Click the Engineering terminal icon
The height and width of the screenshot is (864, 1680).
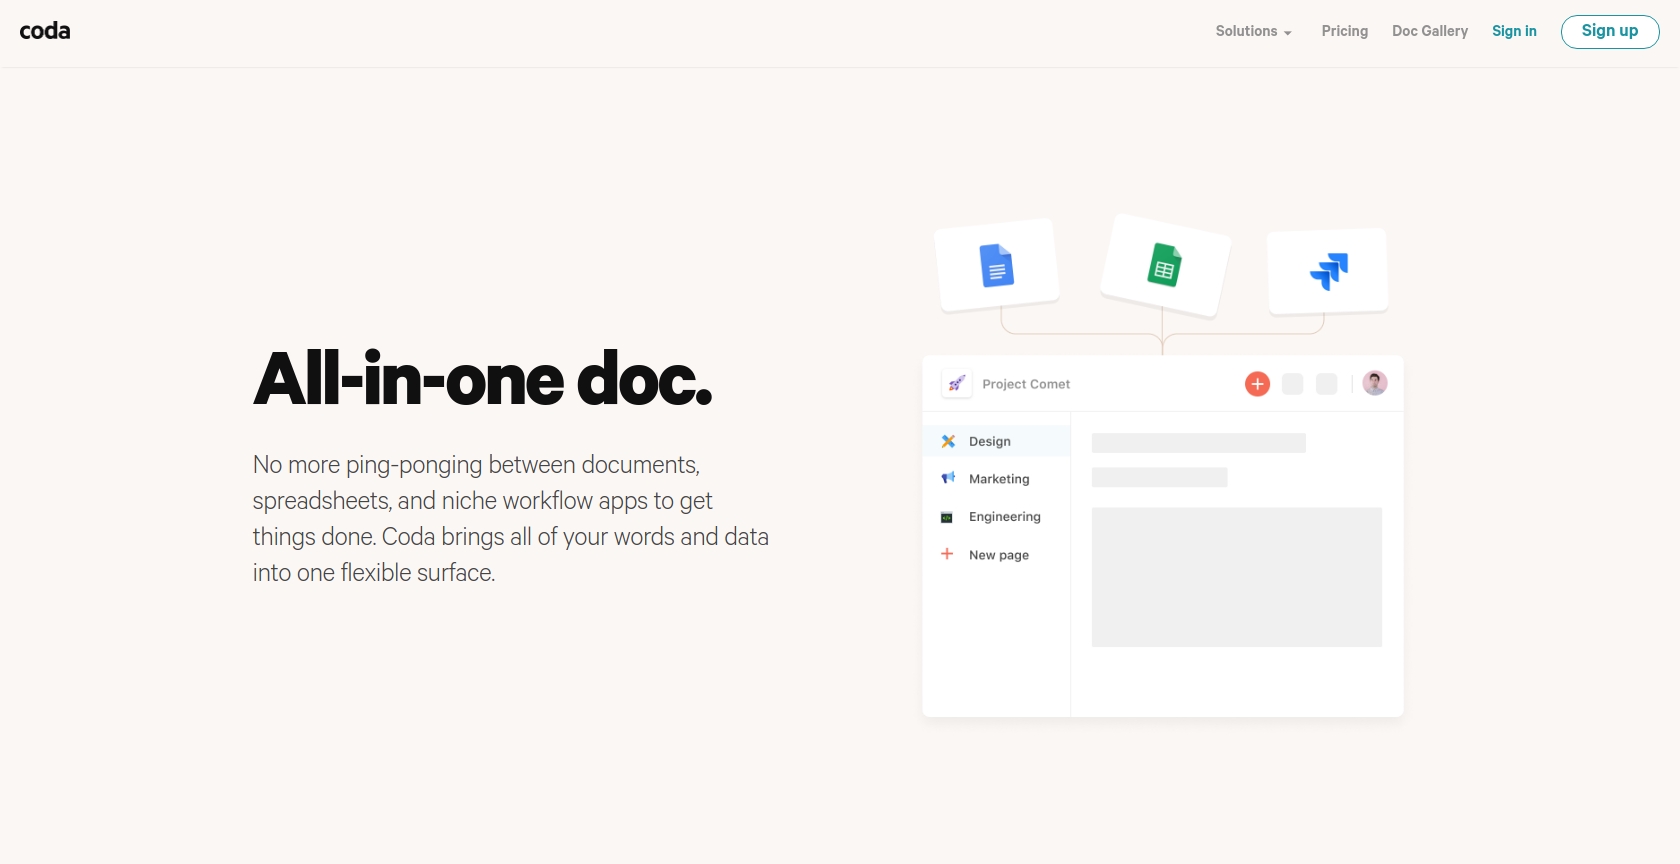point(947,517)
